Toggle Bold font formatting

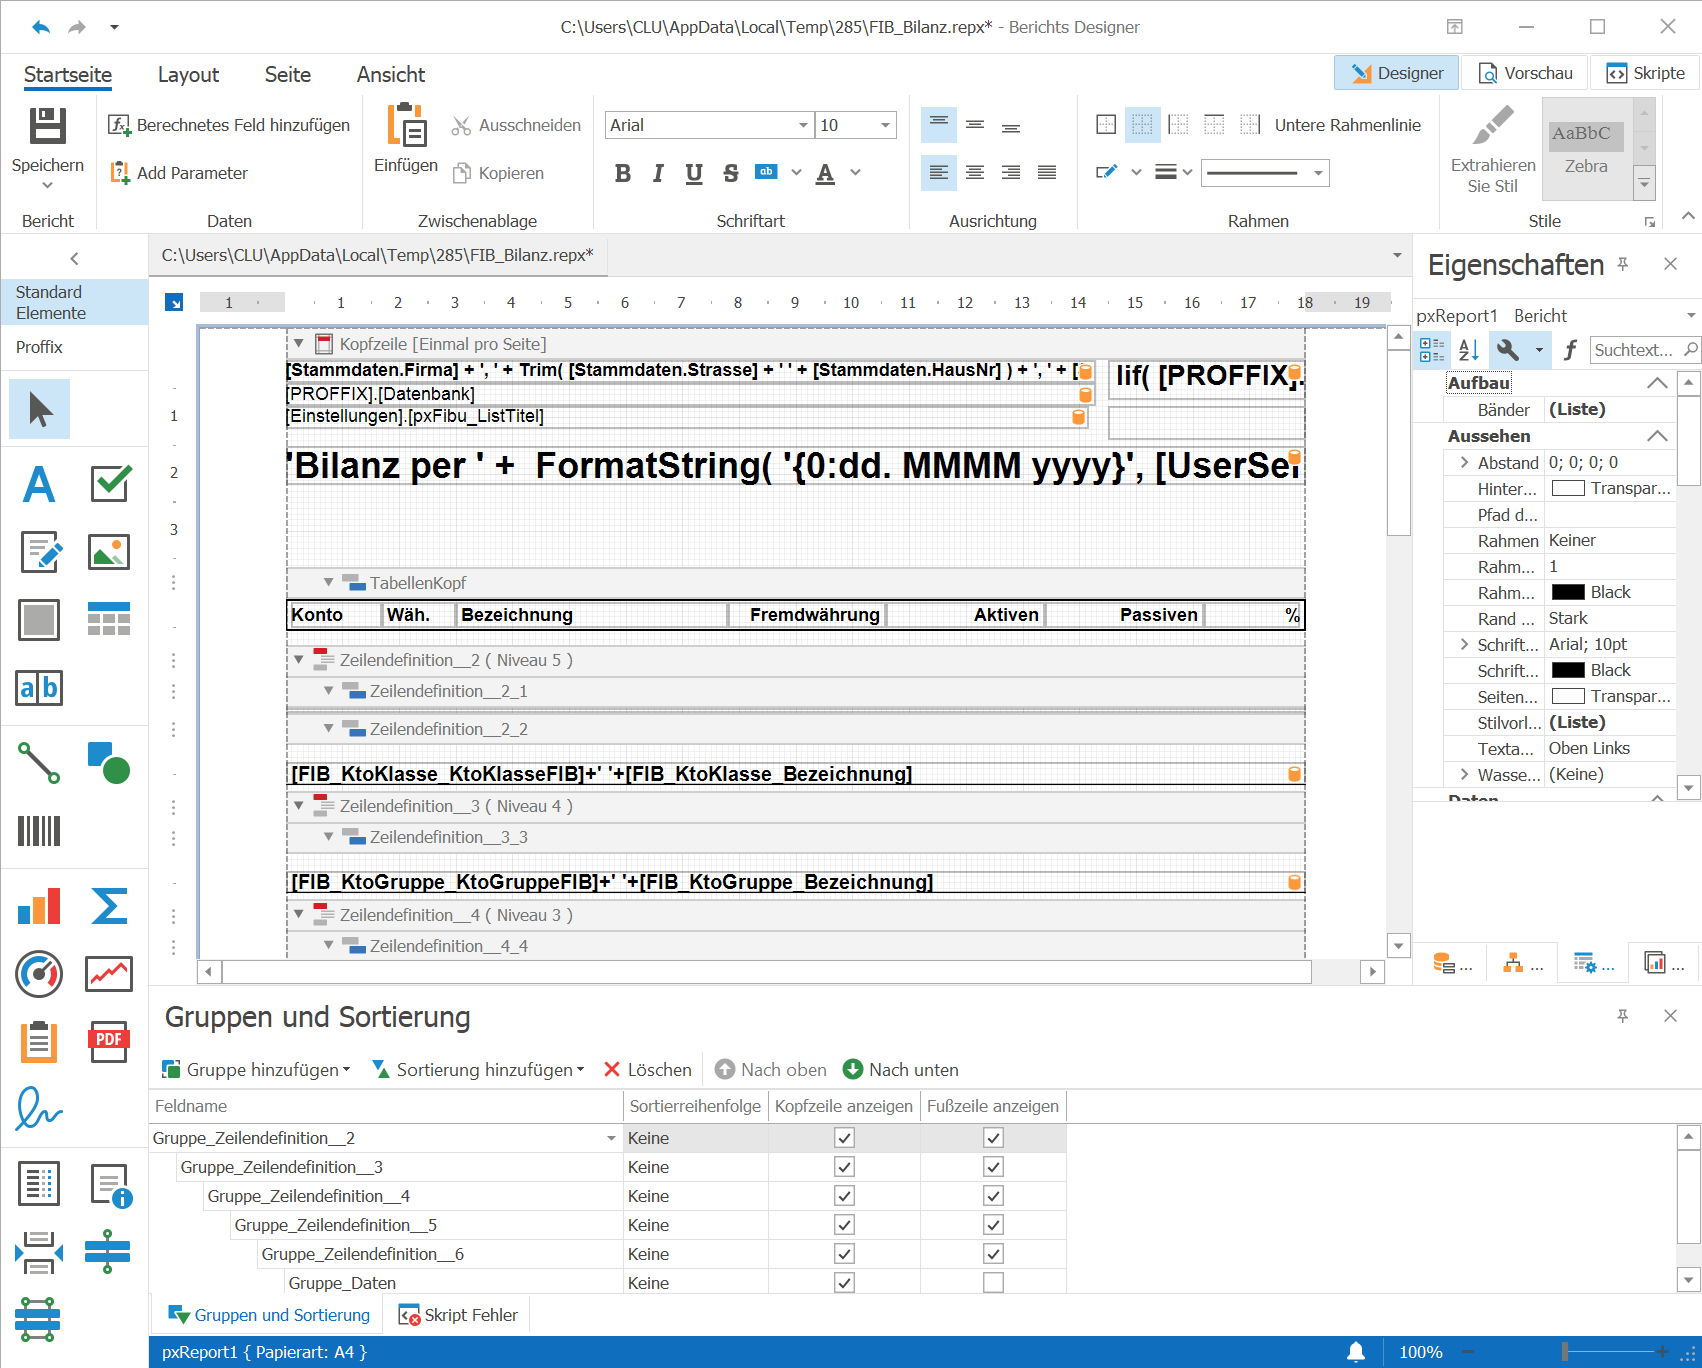tap(623, 173)
